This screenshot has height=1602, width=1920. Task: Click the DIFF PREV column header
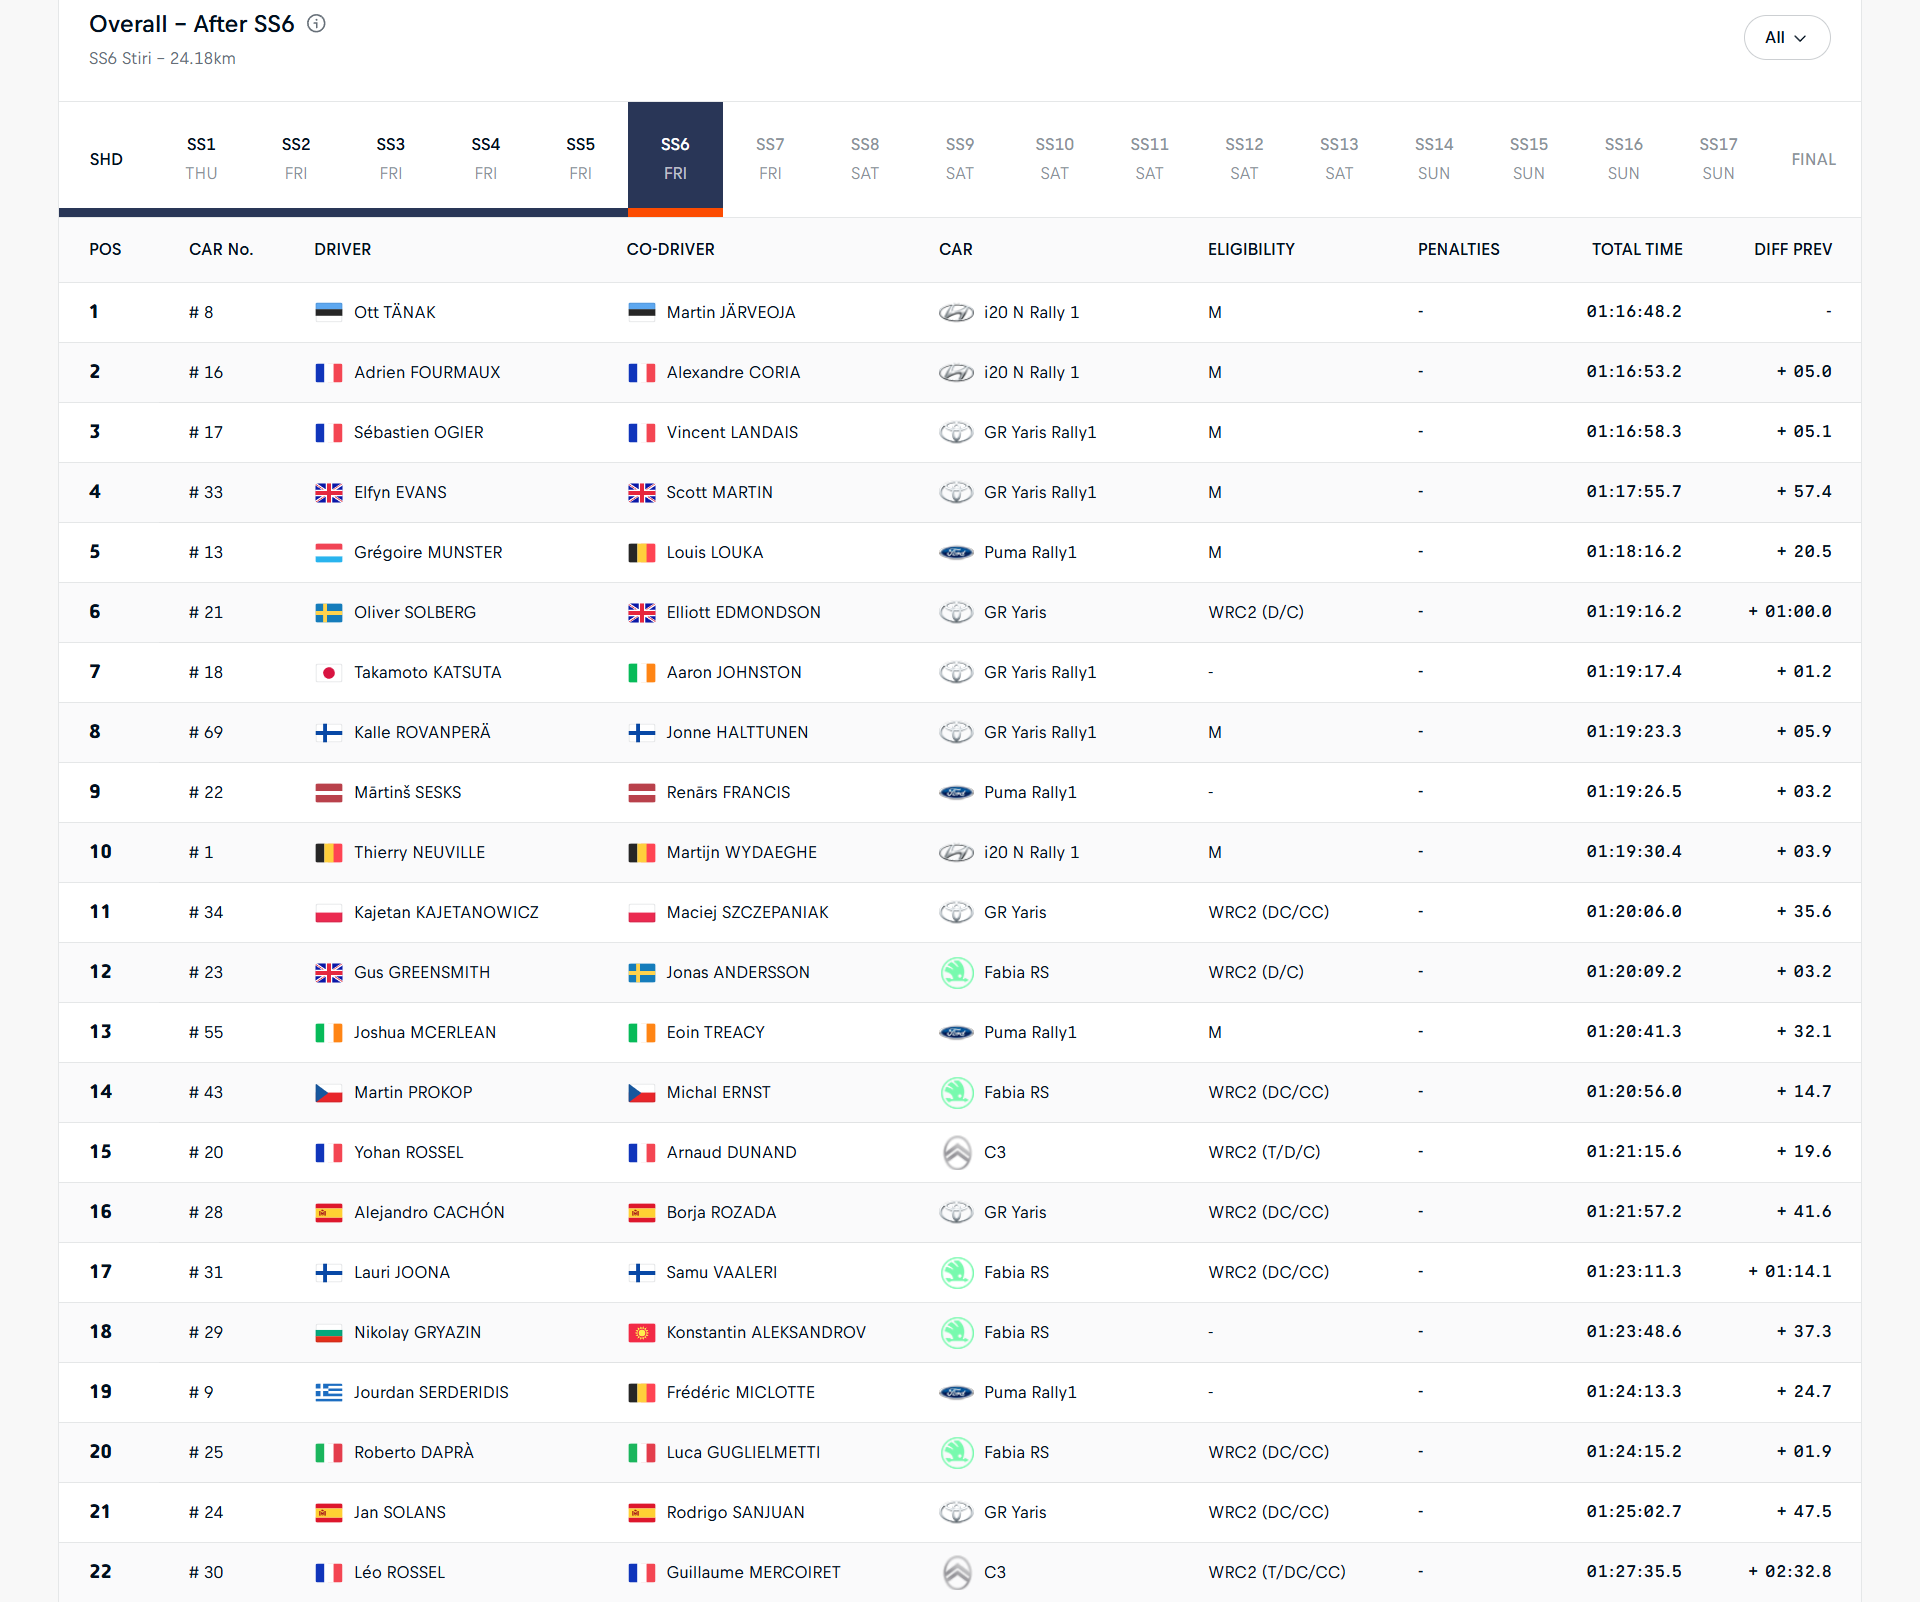(x=1792, y=250)
